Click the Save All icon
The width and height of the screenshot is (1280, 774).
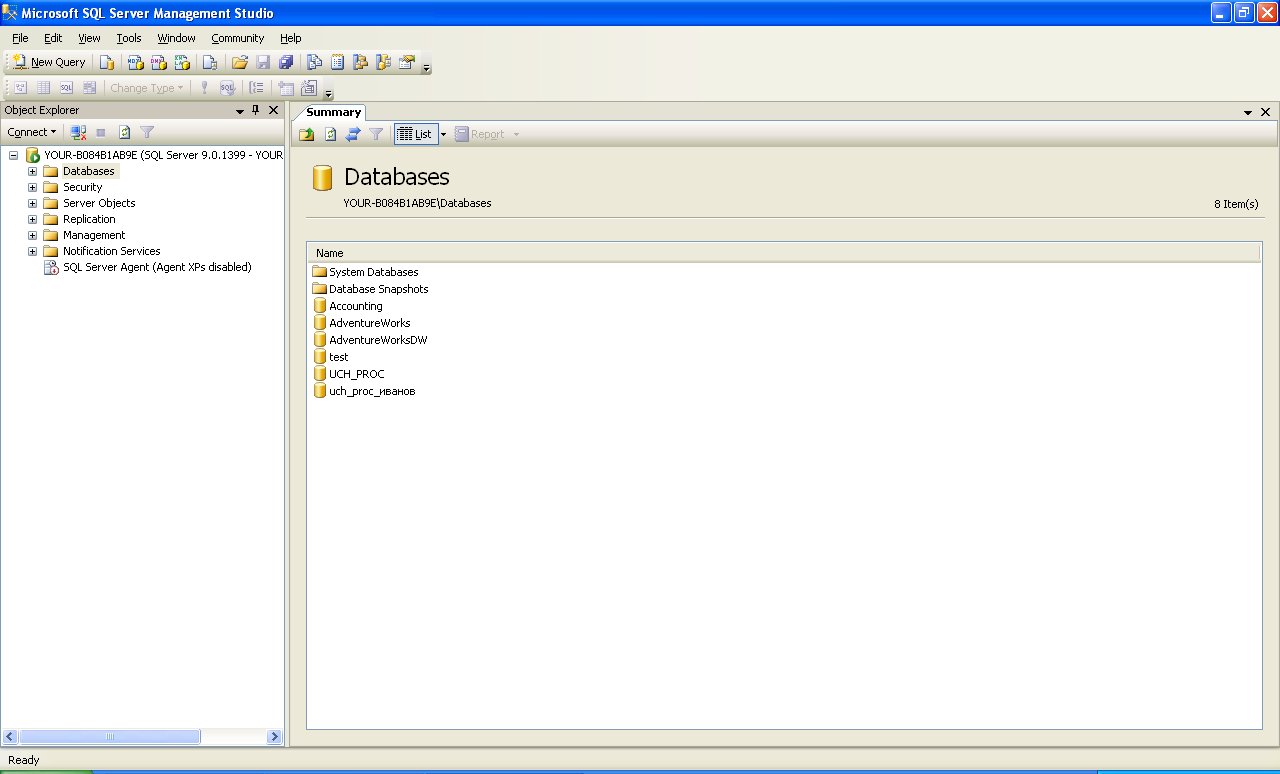click(x=286, y=62)
